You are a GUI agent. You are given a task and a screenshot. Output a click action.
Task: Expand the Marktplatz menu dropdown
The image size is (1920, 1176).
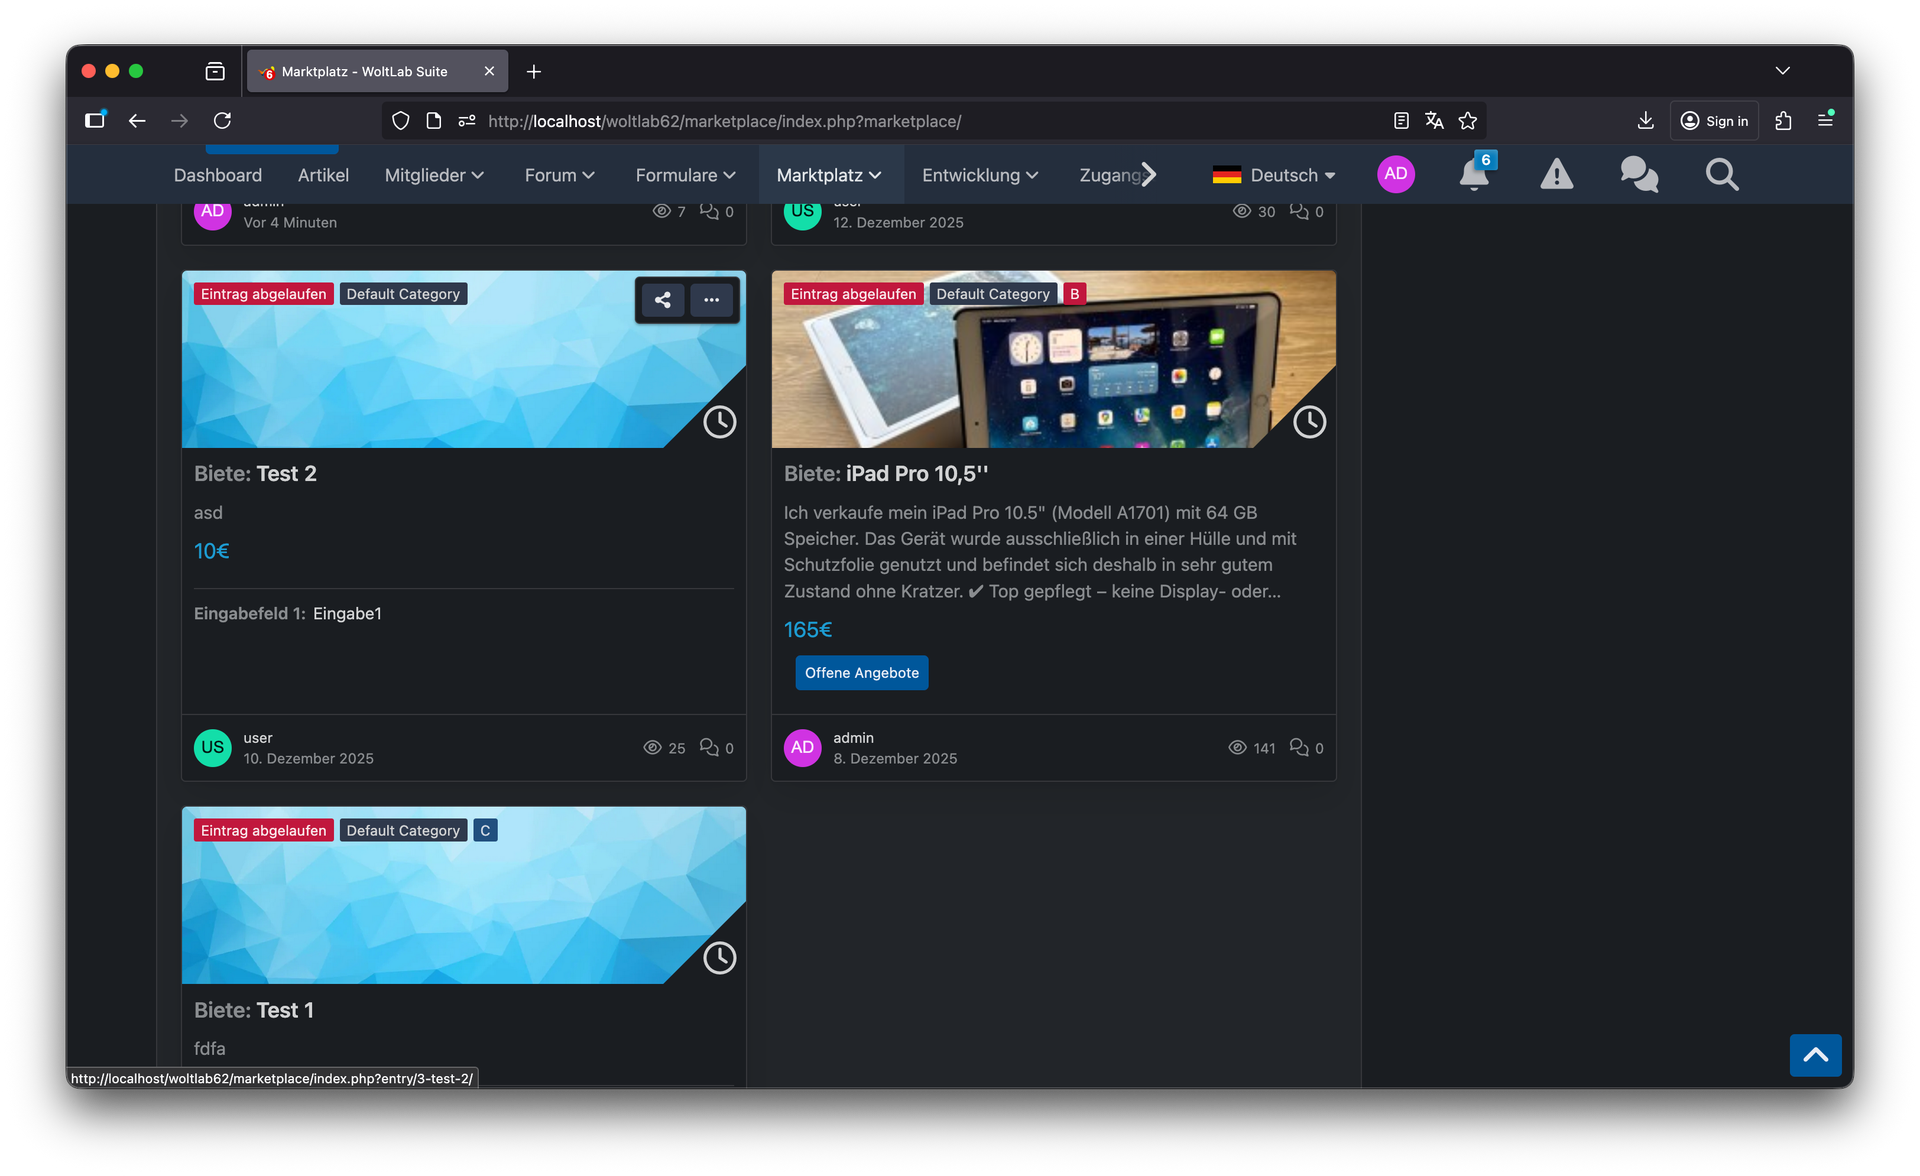[x=829, y=175]
